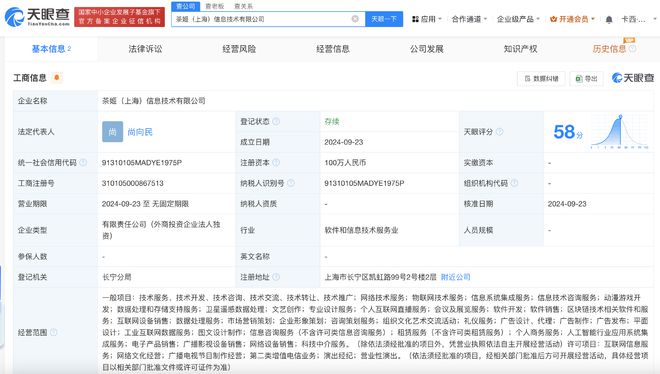660x374 pixels.
Task: Click help icon next to 登记状态
Action: pos(276,122)
